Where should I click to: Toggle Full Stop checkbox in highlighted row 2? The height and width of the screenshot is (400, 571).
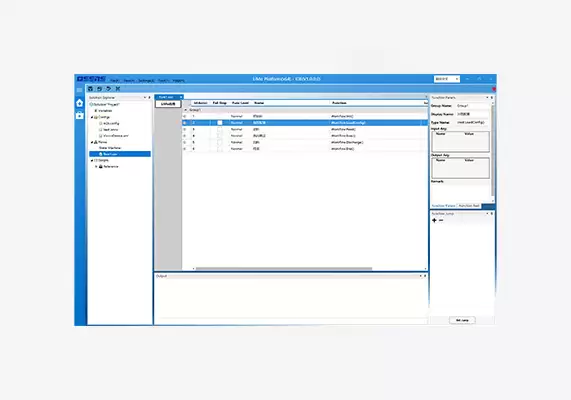pyautogui.click(x=220, y=123)
